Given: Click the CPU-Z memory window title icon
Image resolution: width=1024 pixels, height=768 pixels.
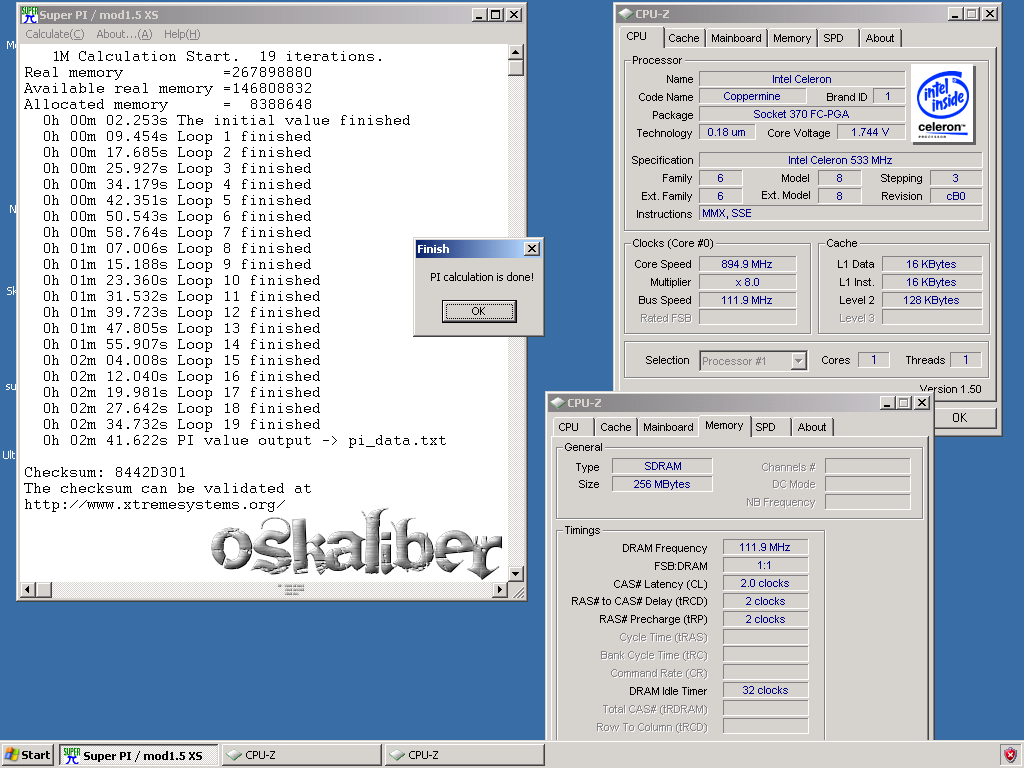Looking at the screenshot, I should 558,403.
